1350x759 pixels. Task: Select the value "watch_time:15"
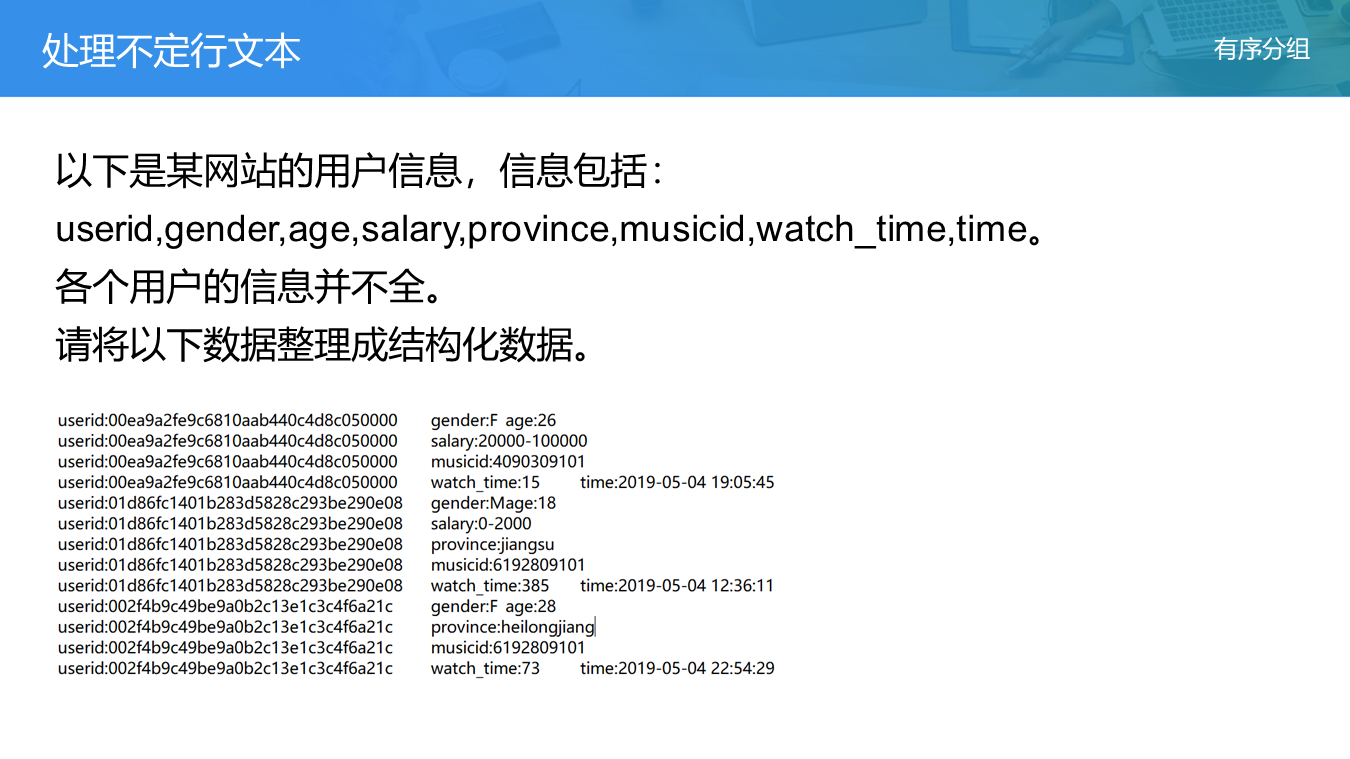click(485, 482)
